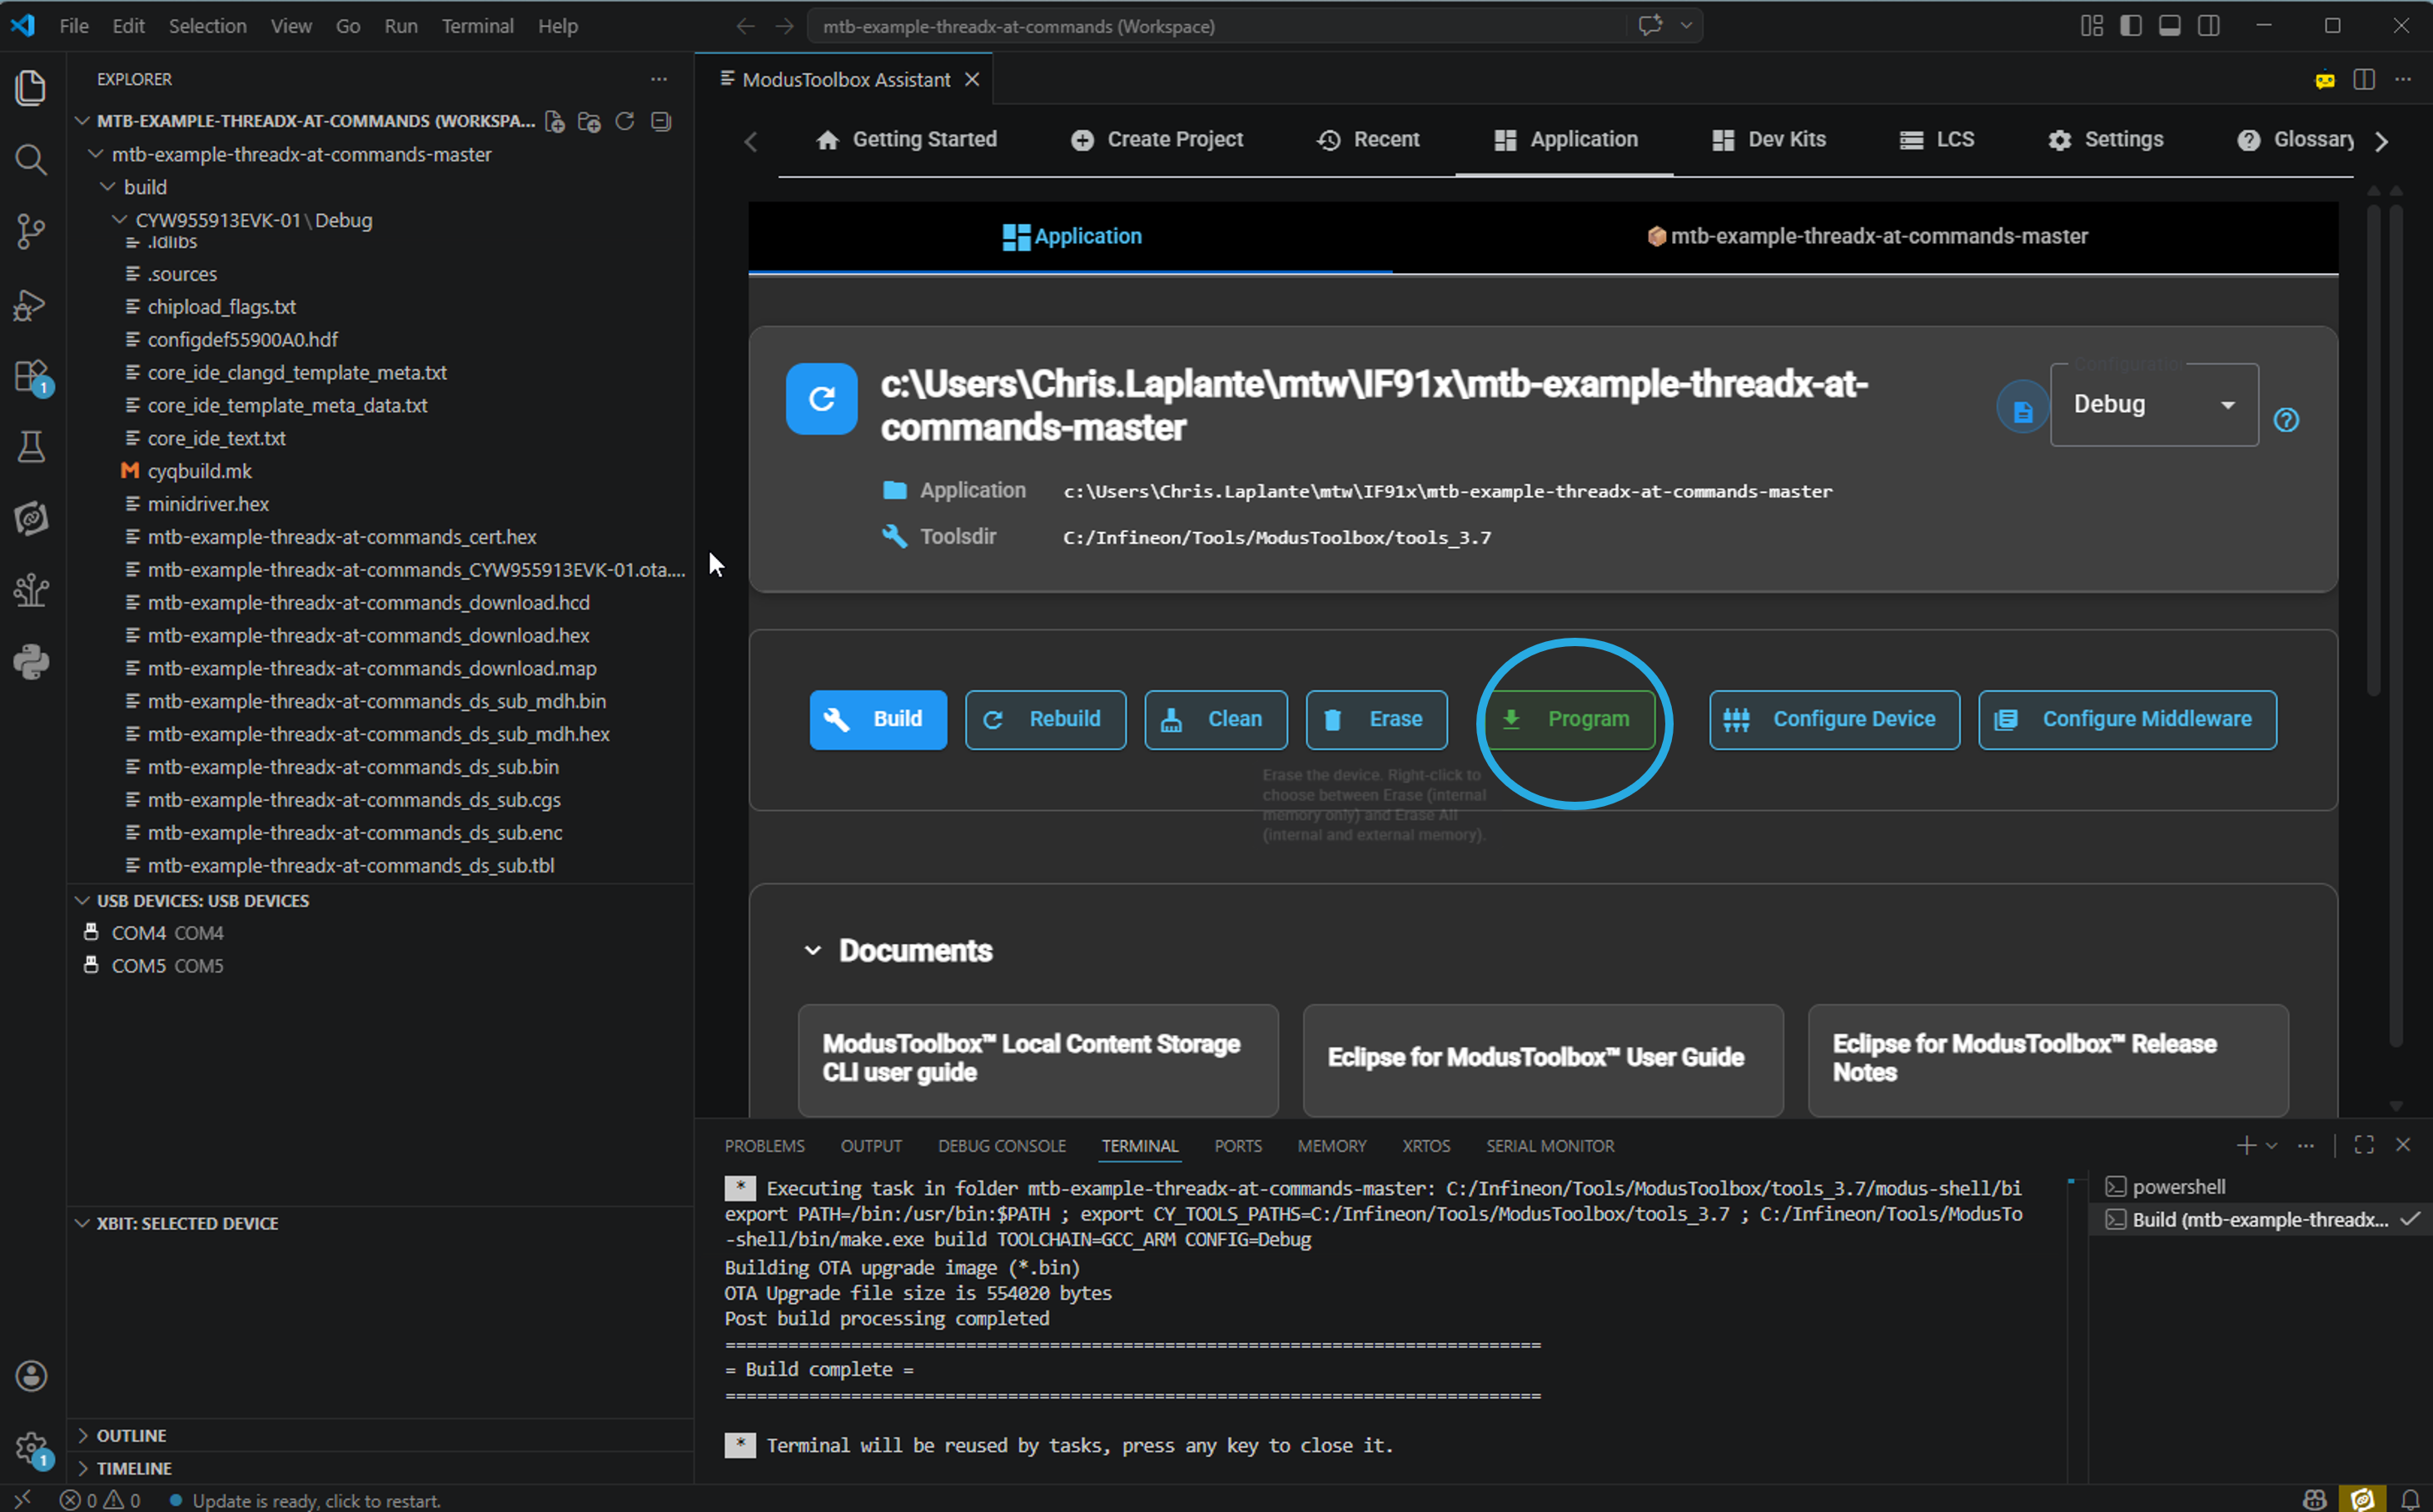Open Explorer's Views and More Actions menu
Screen dimensions: 2433x1512
(x=659, y=79)
